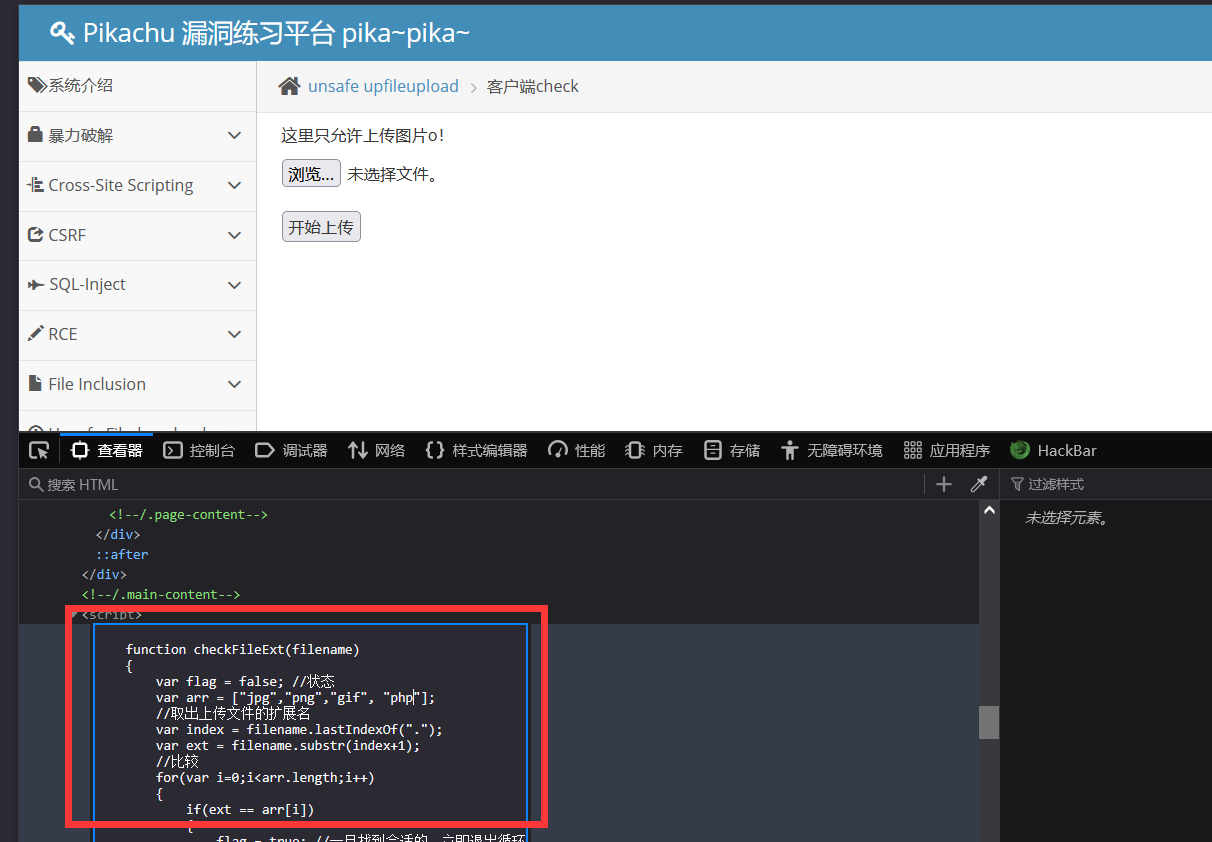Click the 开始上传 upload button
Image resolution: width=1212 pixels, height=842 pixels.
(x=321, y=227)
